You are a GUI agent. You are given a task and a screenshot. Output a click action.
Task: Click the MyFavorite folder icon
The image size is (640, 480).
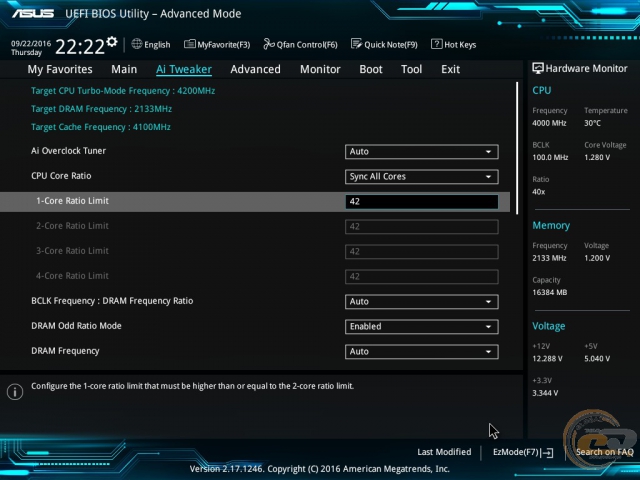pyautogui.click(x=190, y=44)
